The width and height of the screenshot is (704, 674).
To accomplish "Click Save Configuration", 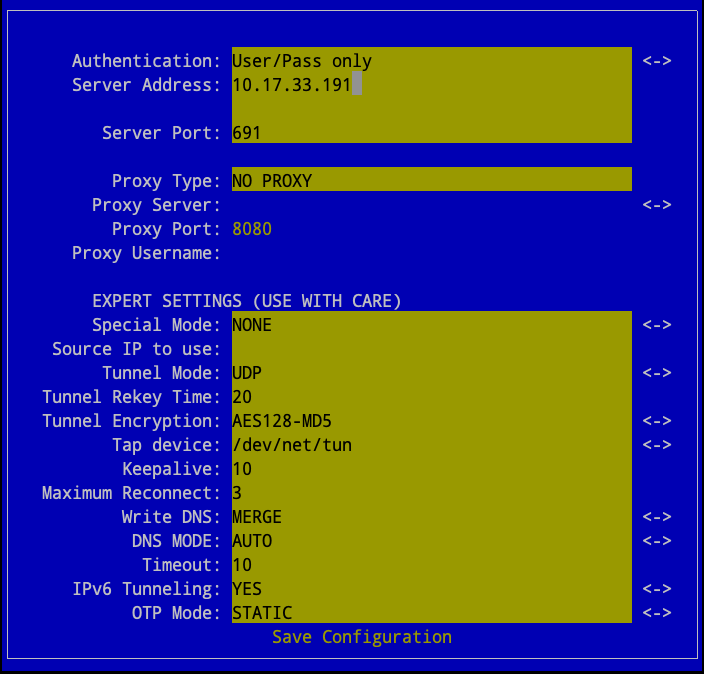I will (362, 637).
